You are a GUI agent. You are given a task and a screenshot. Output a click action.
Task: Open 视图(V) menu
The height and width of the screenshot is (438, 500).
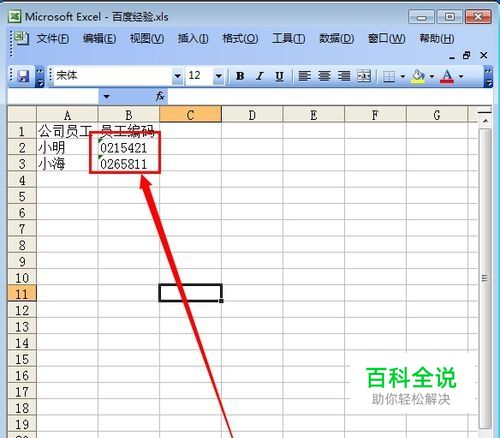pos(147,38)
